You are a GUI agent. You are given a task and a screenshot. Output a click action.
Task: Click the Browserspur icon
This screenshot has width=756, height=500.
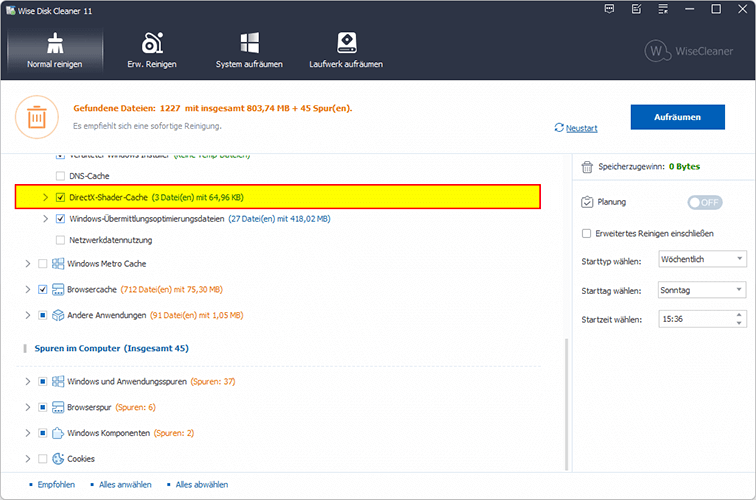click(x=58, y=407)
